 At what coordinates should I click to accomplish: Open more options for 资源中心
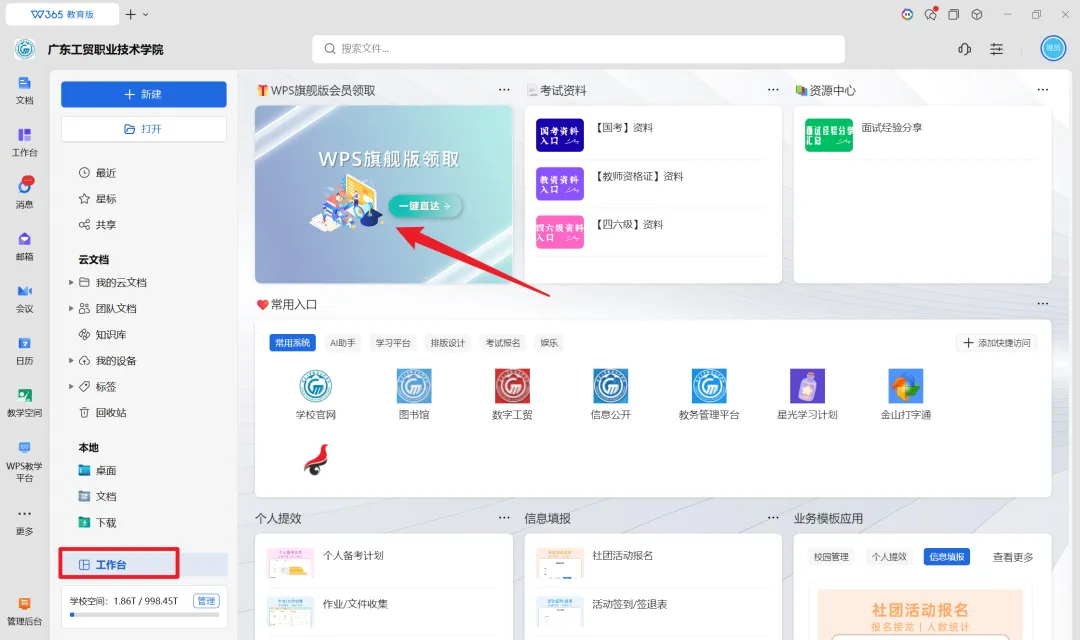click(1042, 90)
